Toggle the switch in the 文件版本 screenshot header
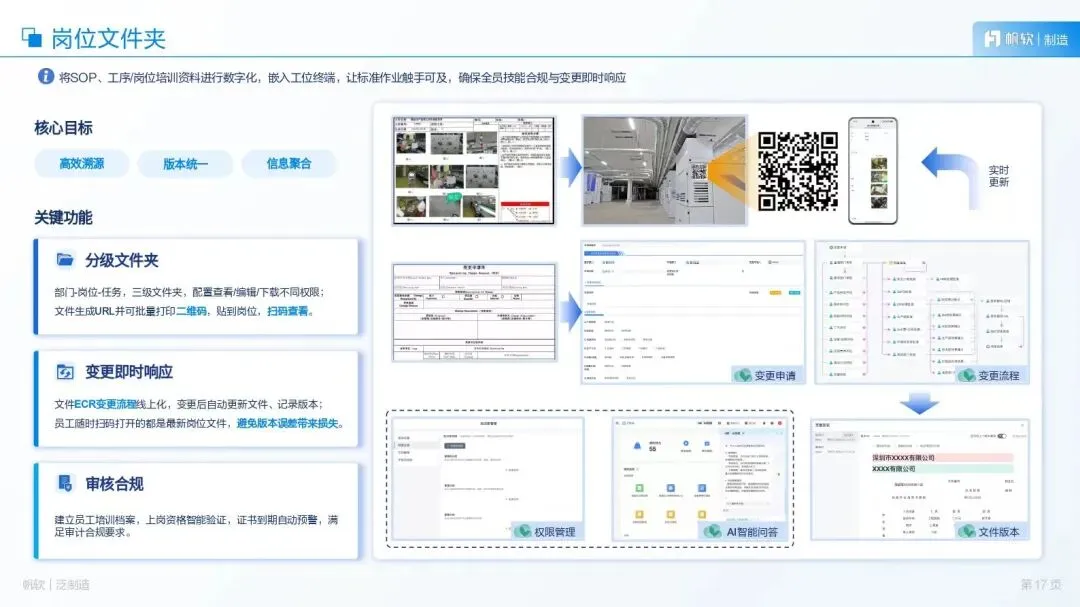The height and width of the screenshot is (607, 1080). 1002,436
